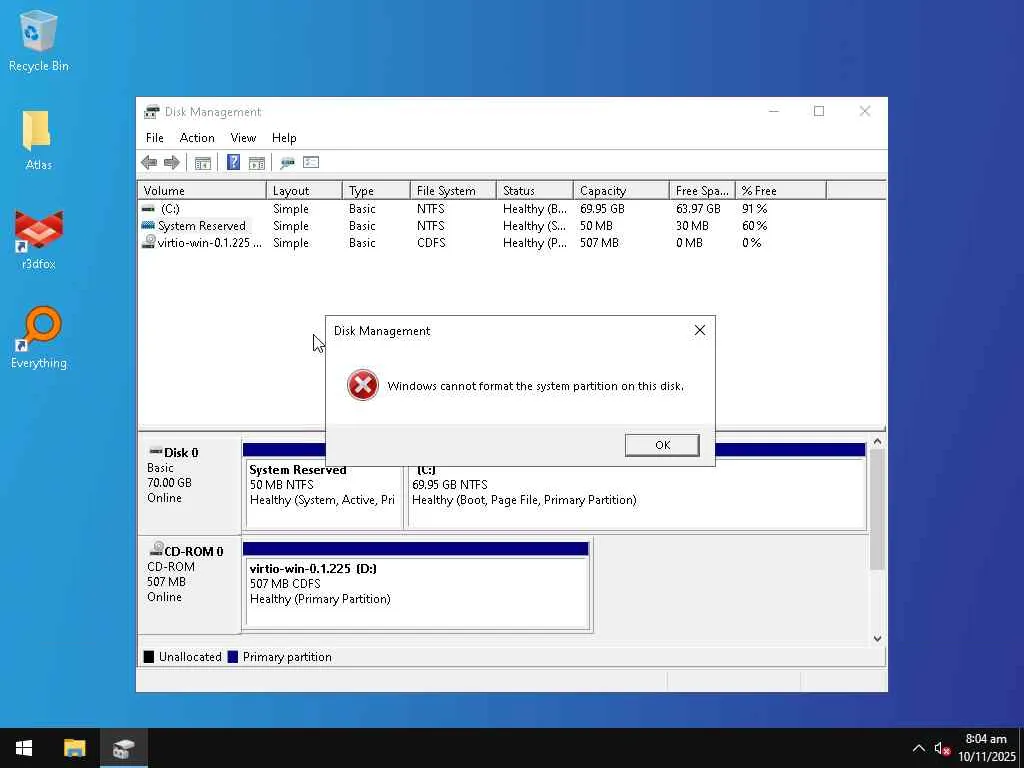Screen dimensions: 1024x768
Task: Select the CD-ROM 0 disc icon label
Action: 186,551
